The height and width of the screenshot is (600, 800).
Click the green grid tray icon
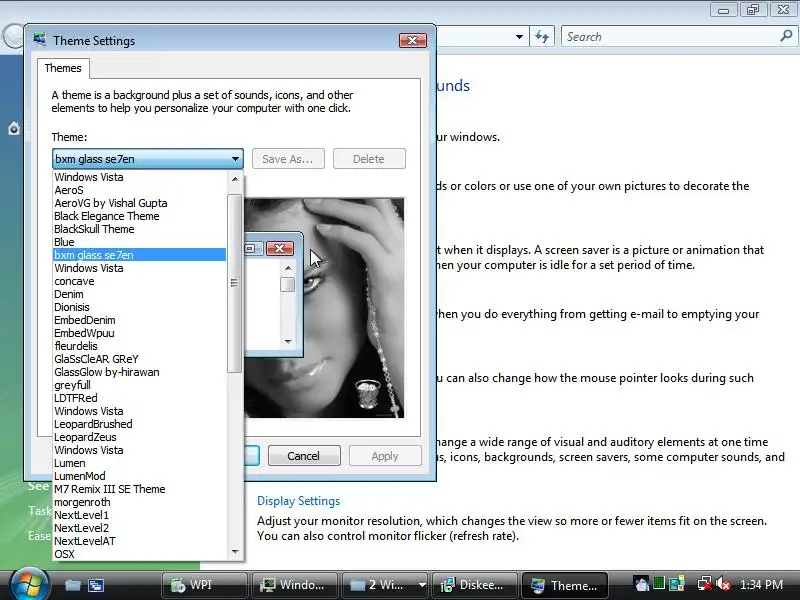(x=659, y=583)
